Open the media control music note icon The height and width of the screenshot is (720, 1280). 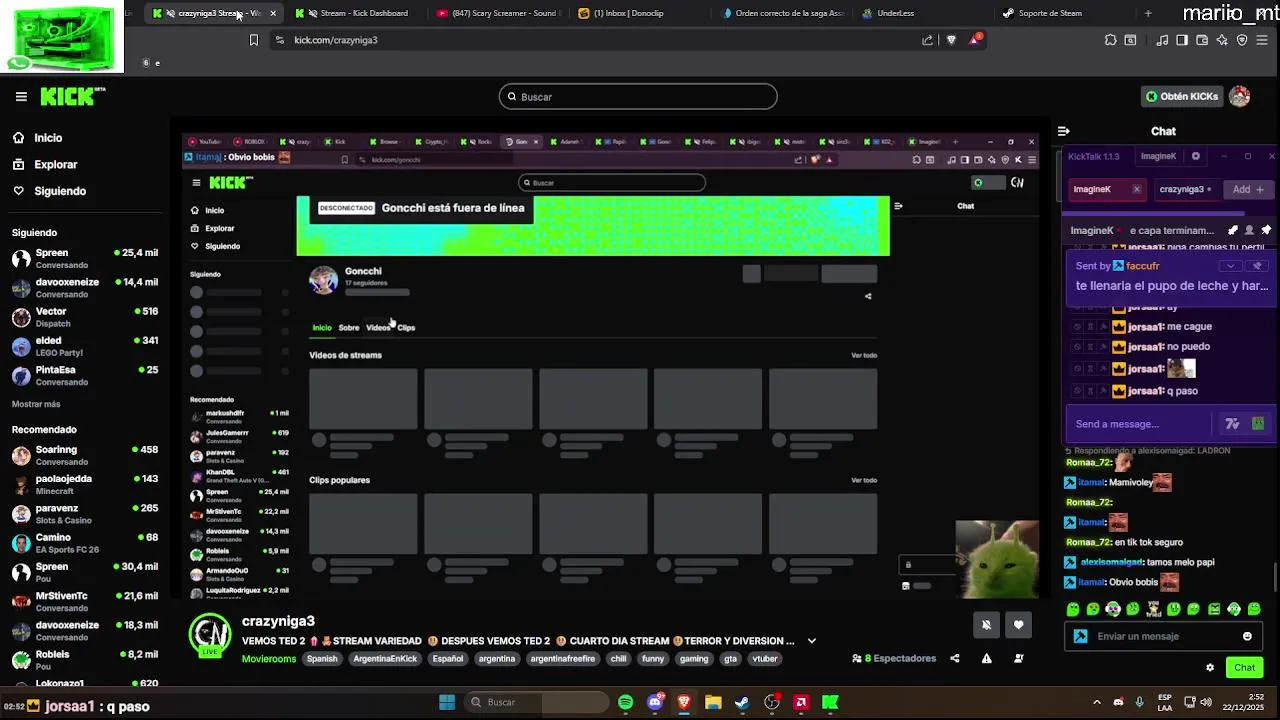tap(1162, 40)
